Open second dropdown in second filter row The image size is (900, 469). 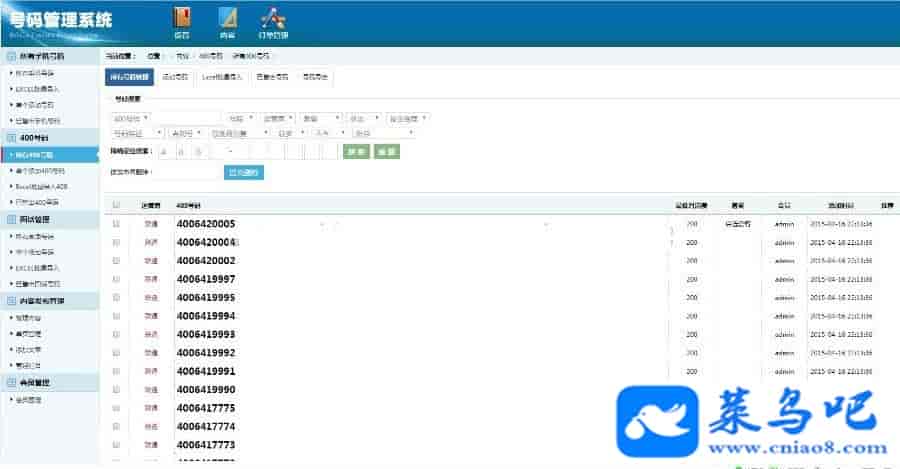(187, 133)
